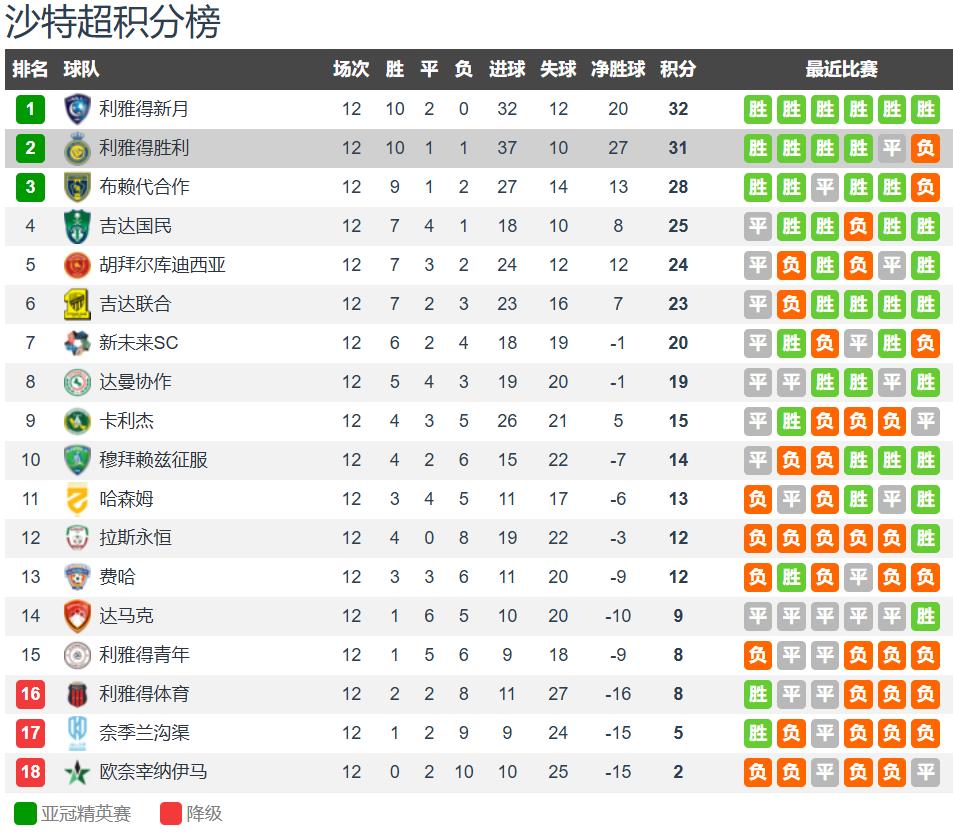Click the 利雅得新月 club crest icon

pyautogui.click(x=77, y=109)
